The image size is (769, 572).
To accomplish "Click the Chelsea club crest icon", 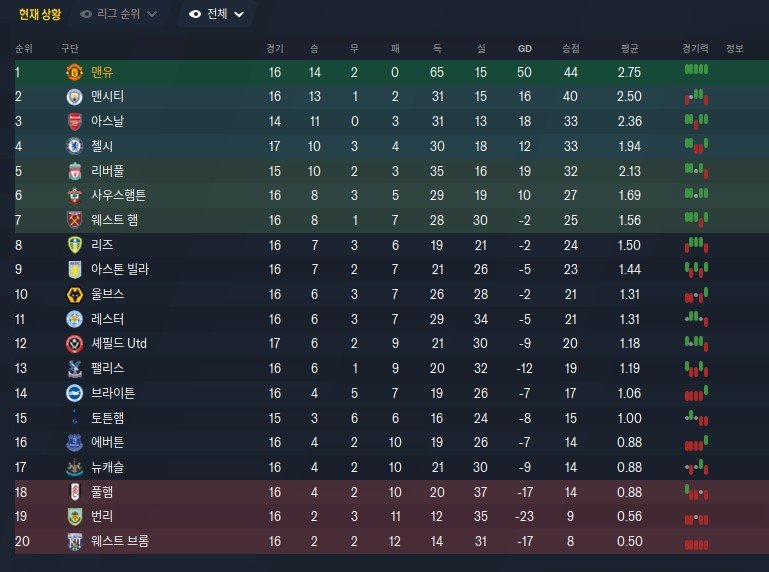I will coord(75,146).
